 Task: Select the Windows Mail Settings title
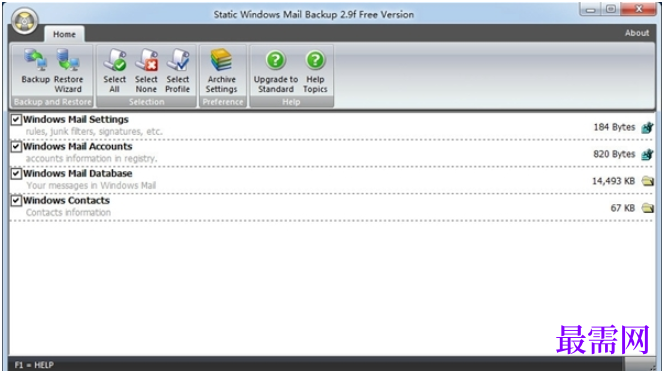point(76,119)
